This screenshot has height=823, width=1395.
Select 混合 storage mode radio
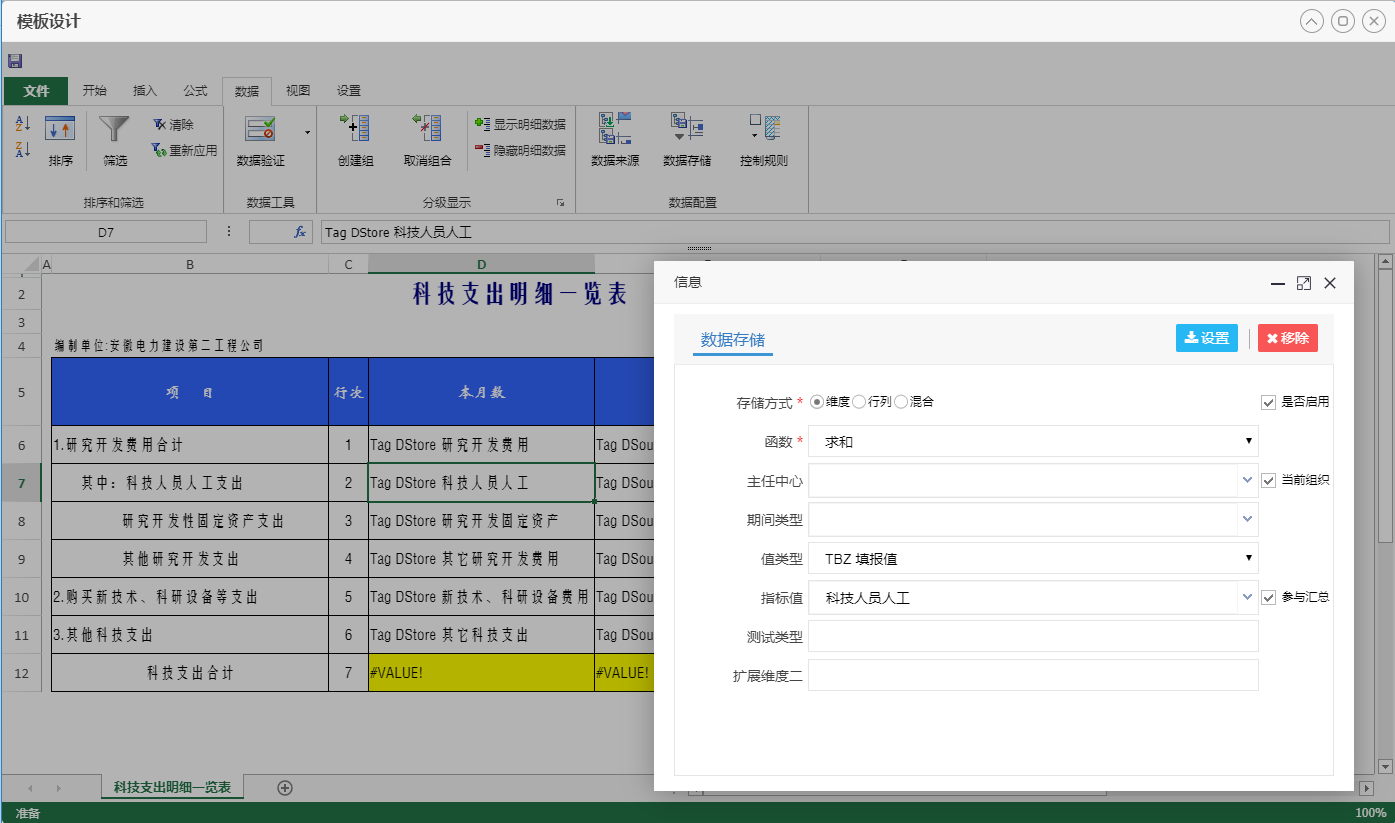pos(901,401)
